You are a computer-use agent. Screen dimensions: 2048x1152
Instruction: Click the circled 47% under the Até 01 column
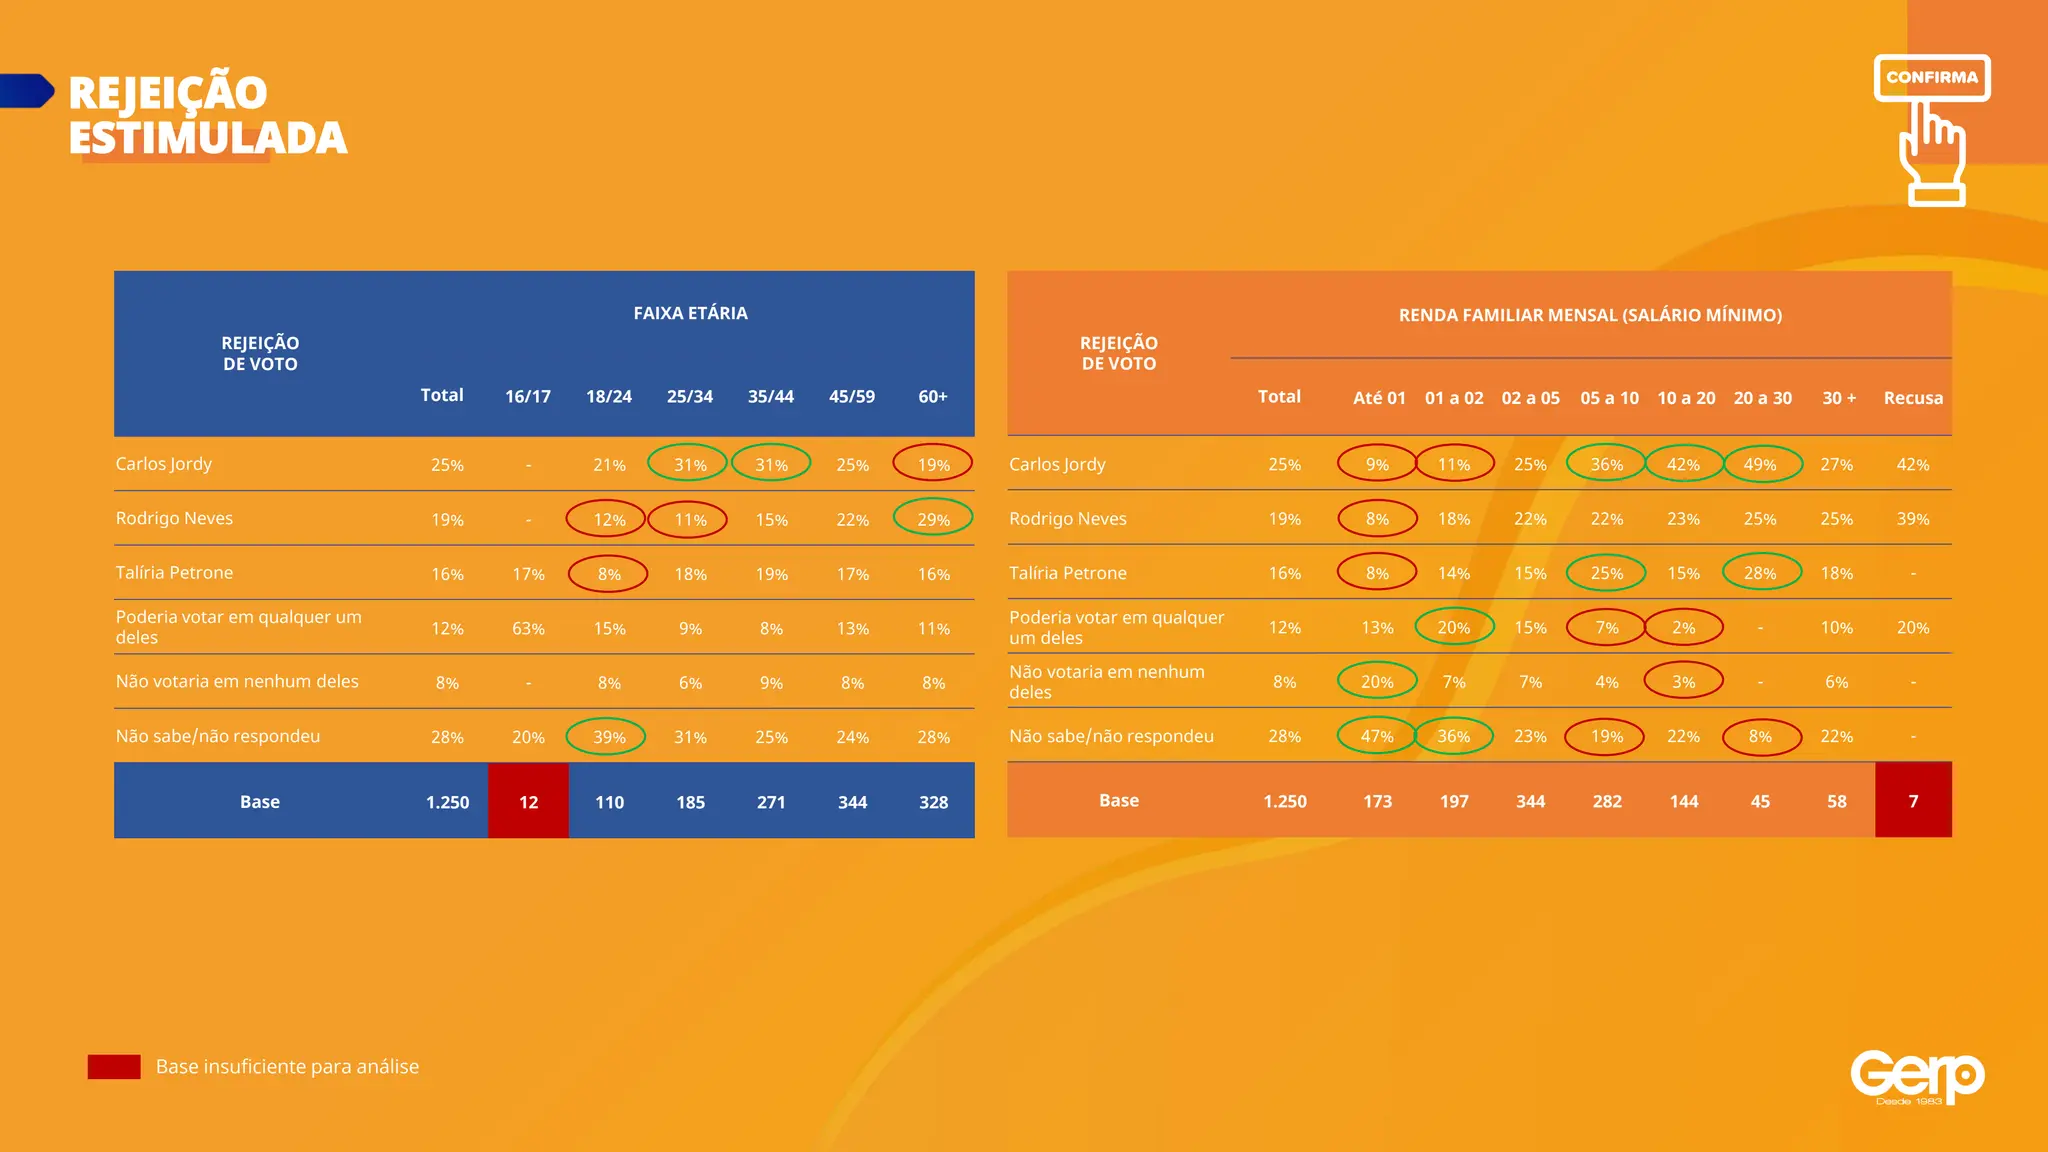[1377, 736]
